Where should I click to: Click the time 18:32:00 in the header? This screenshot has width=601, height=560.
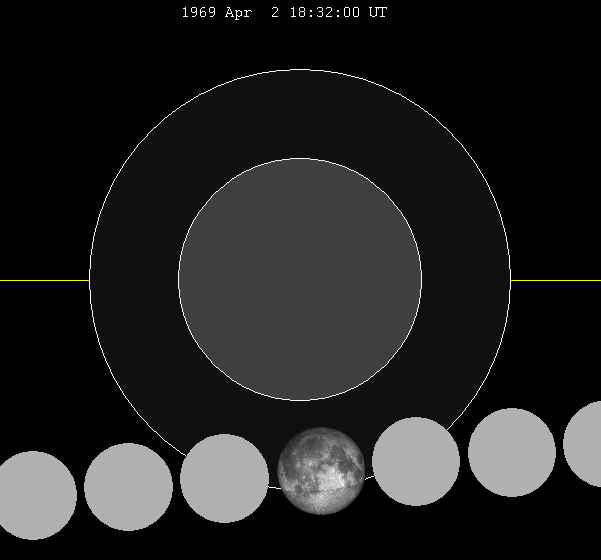coord(326,13)
